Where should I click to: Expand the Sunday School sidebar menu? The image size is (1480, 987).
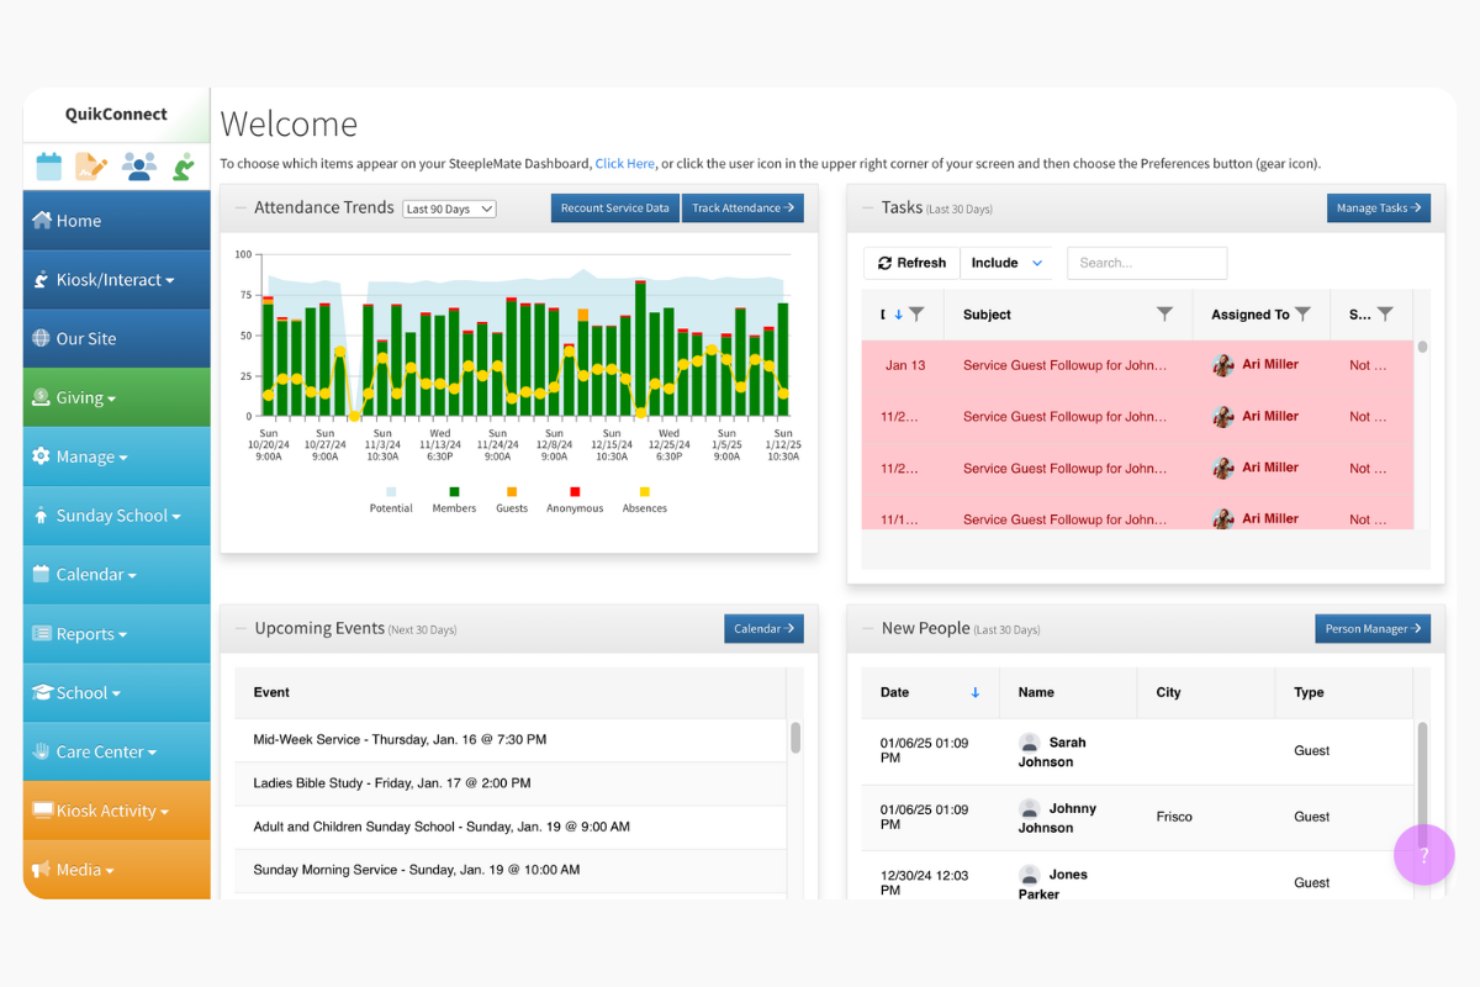(x=116, y=516)
